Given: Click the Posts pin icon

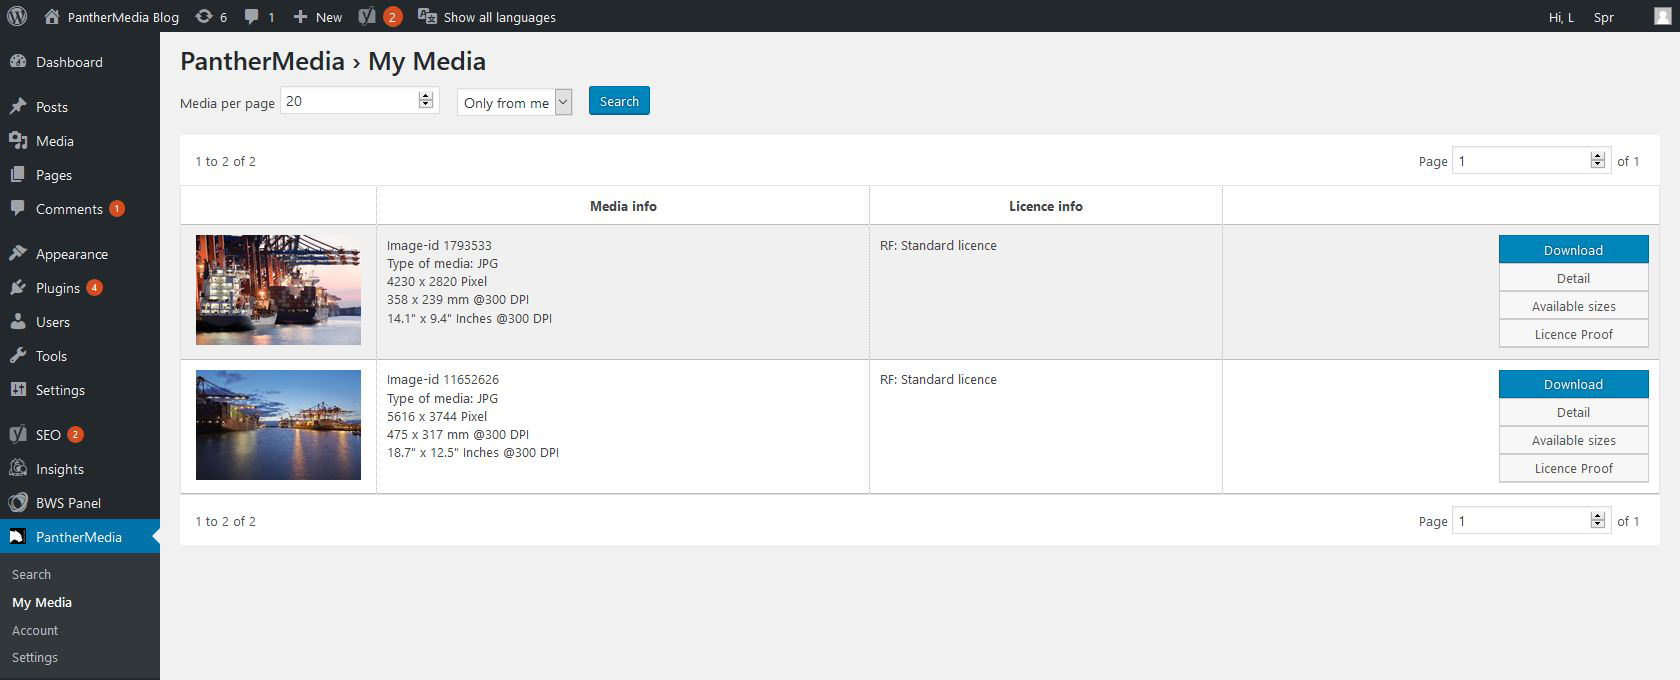Looking at the screenshot, I should point(17,106).
